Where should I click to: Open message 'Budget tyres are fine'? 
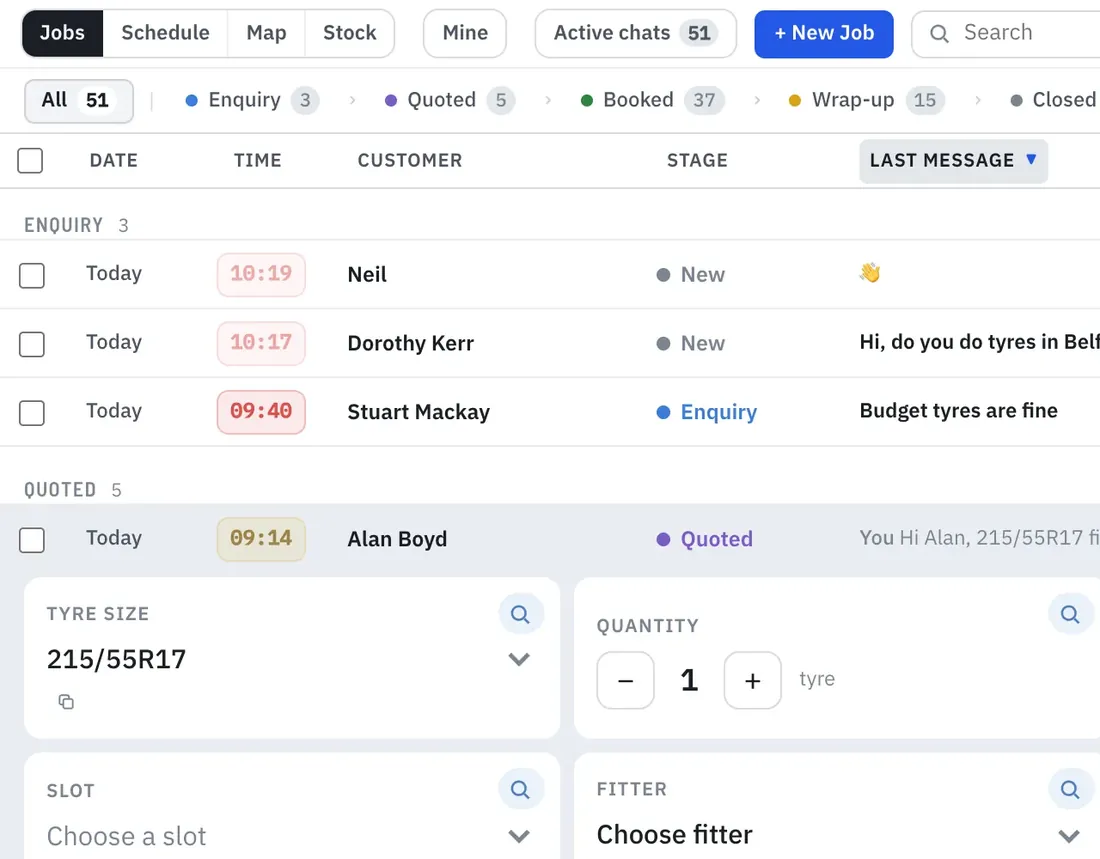(x=958, y=411)
